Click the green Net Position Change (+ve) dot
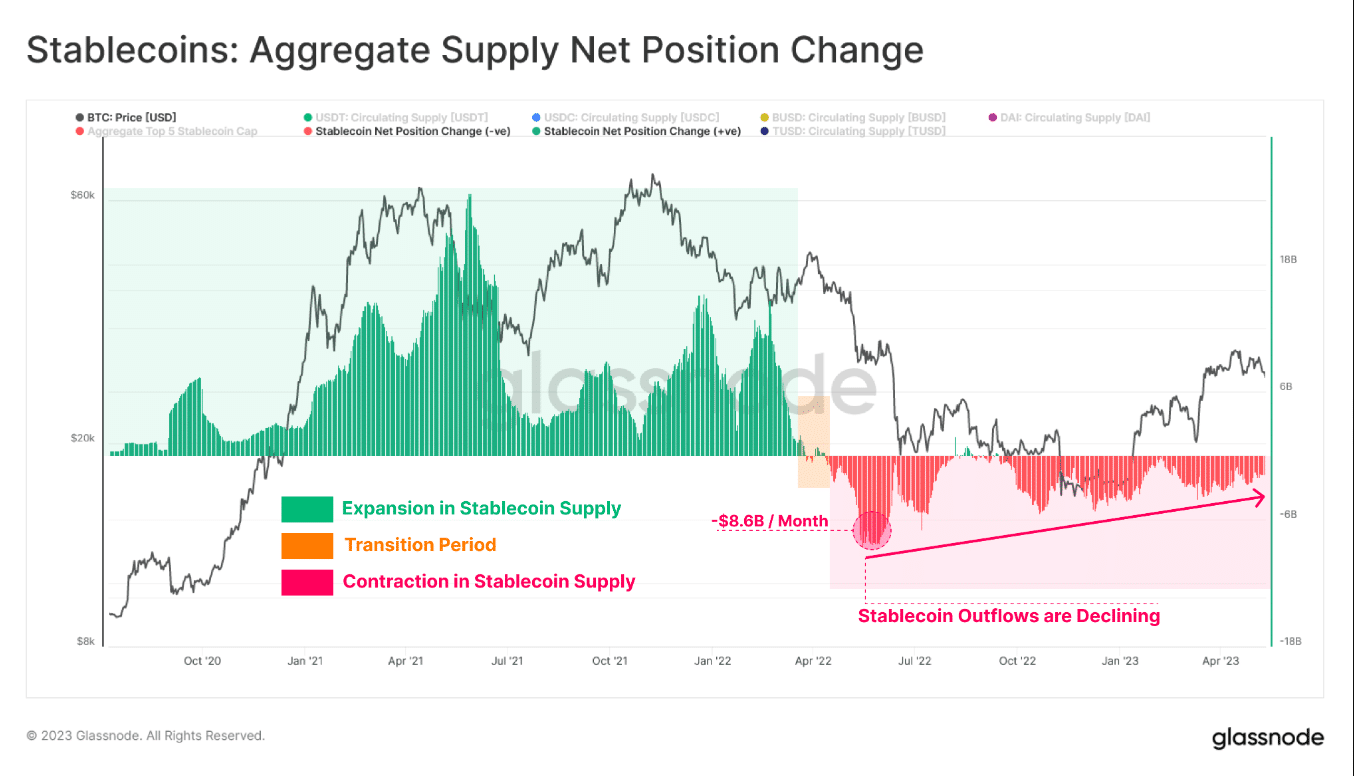The height and width of the screenshot is (776, 1354). (535, 131)
